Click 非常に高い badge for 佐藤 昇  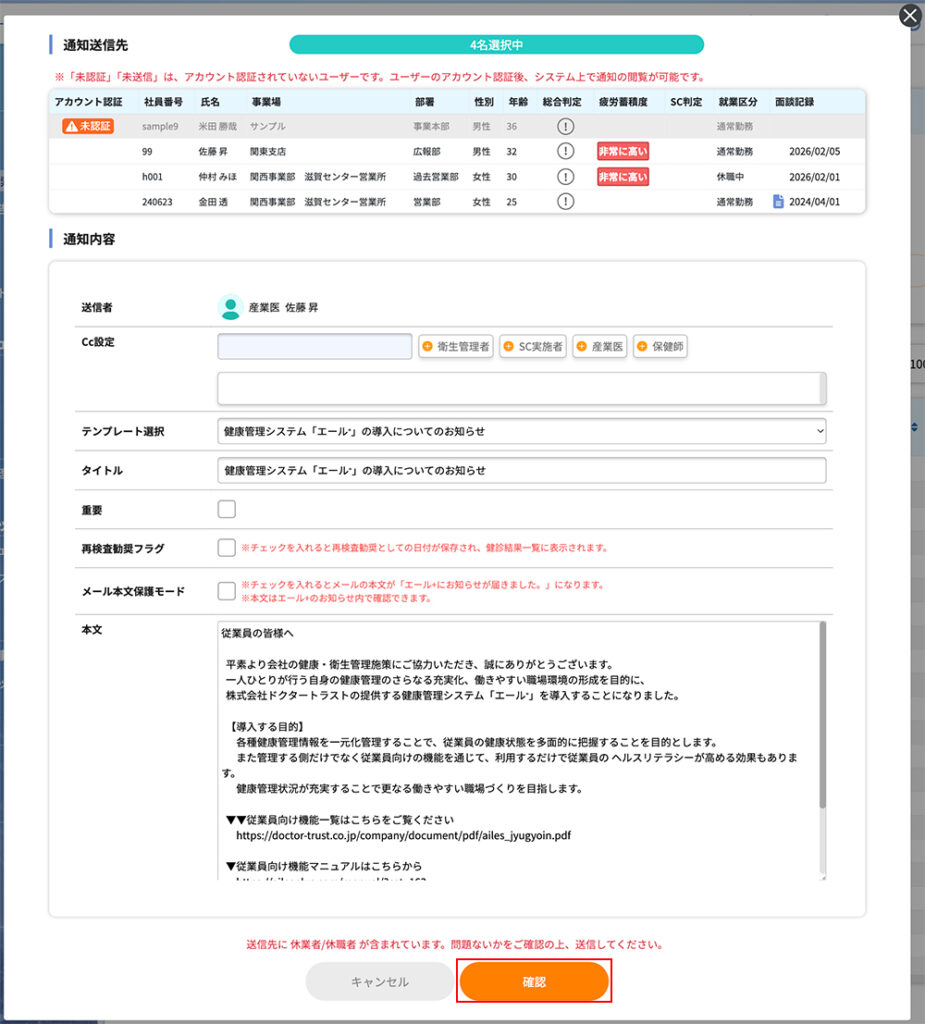(x=622, y=152)
